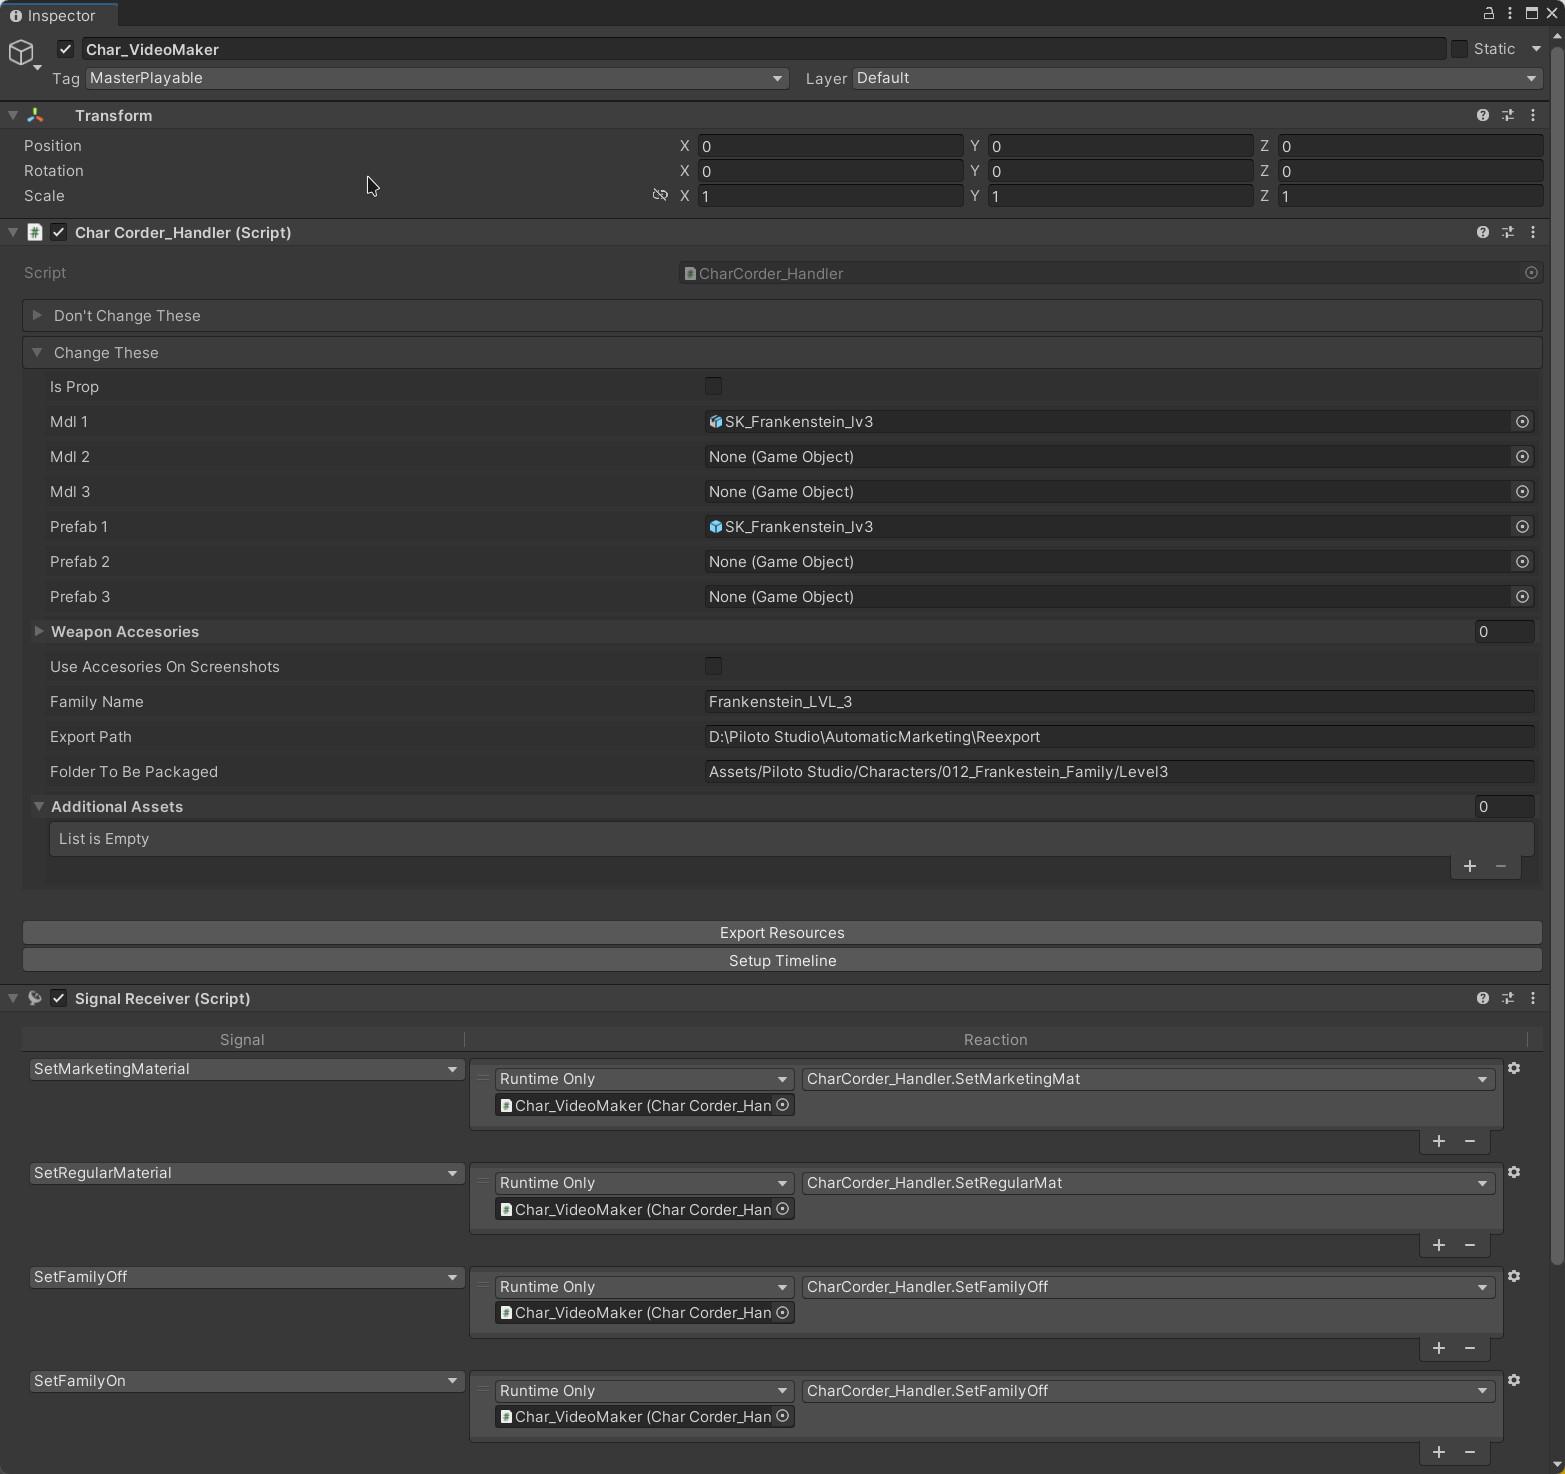Click inside the Family Name field
The image size is (1565, 1474).
tap(1100, 701)
